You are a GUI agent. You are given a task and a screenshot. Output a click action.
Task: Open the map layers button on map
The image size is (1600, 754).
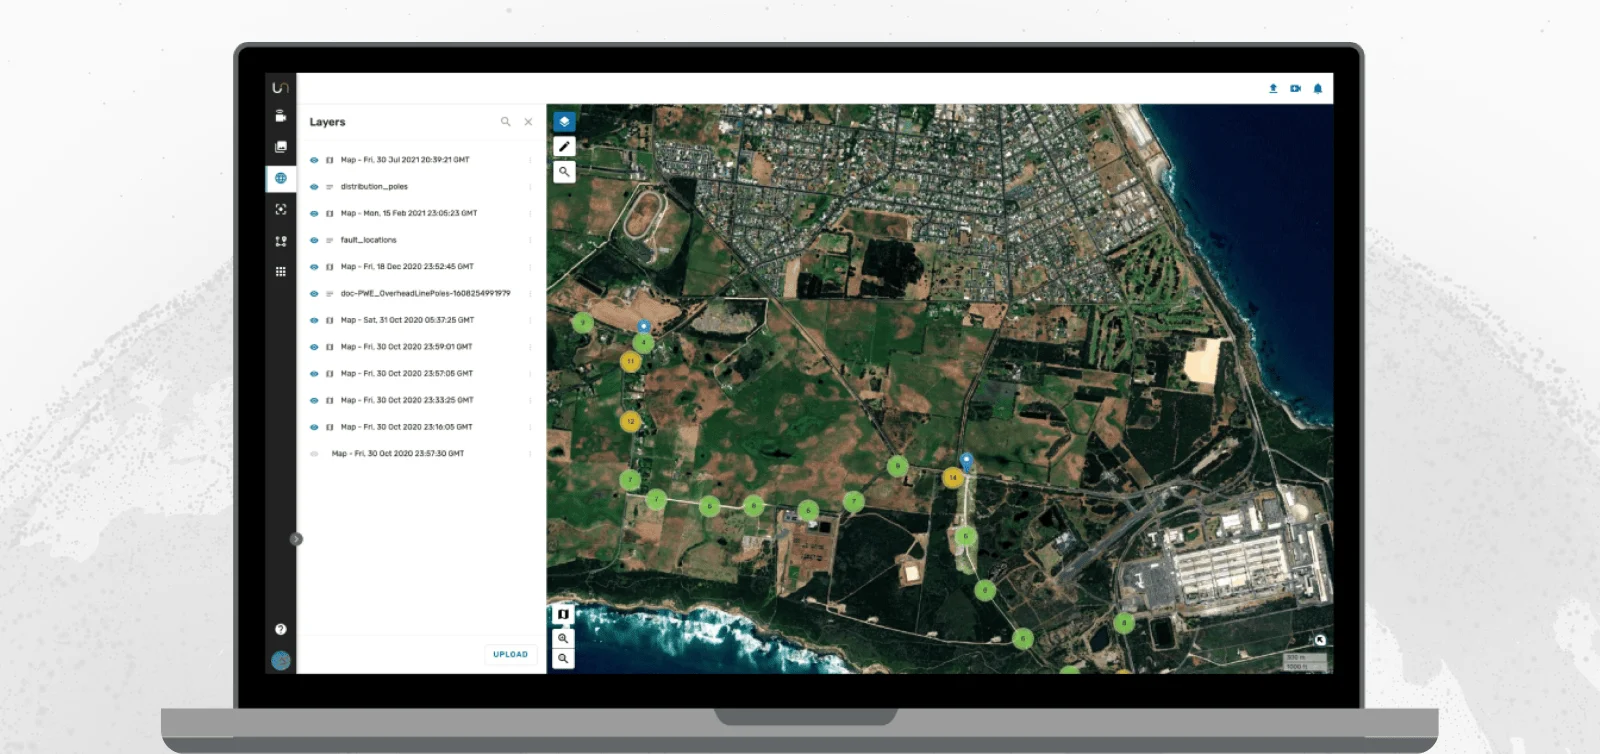564,121
